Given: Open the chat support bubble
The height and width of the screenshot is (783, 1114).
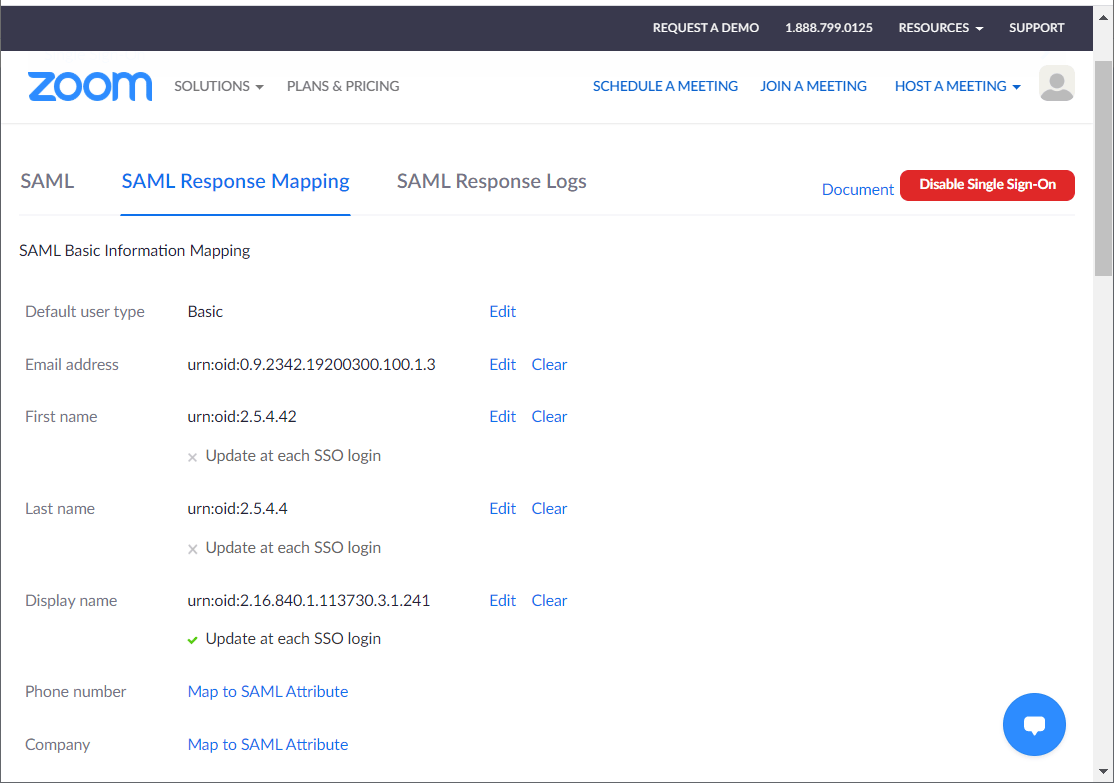Looking at the screenshot, I should click(x=1034, y=724).
